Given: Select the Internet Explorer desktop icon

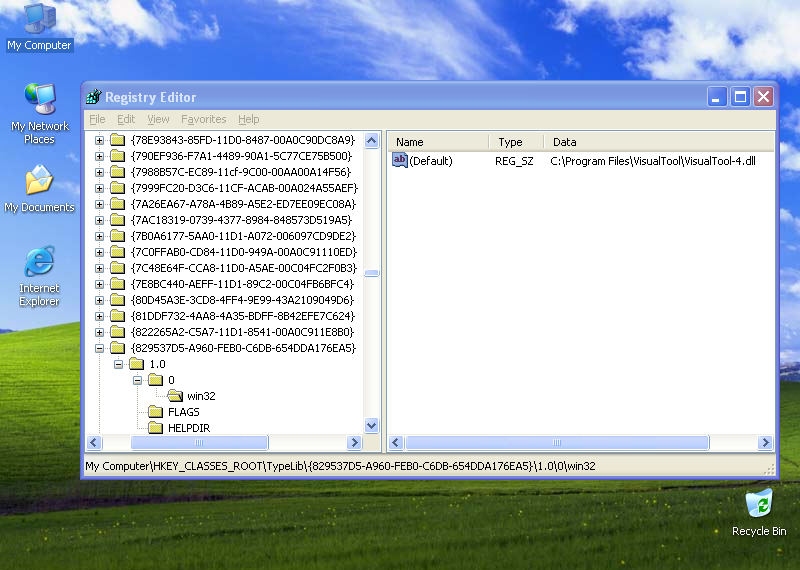Looking at the screenshot, I should (39, 276).
